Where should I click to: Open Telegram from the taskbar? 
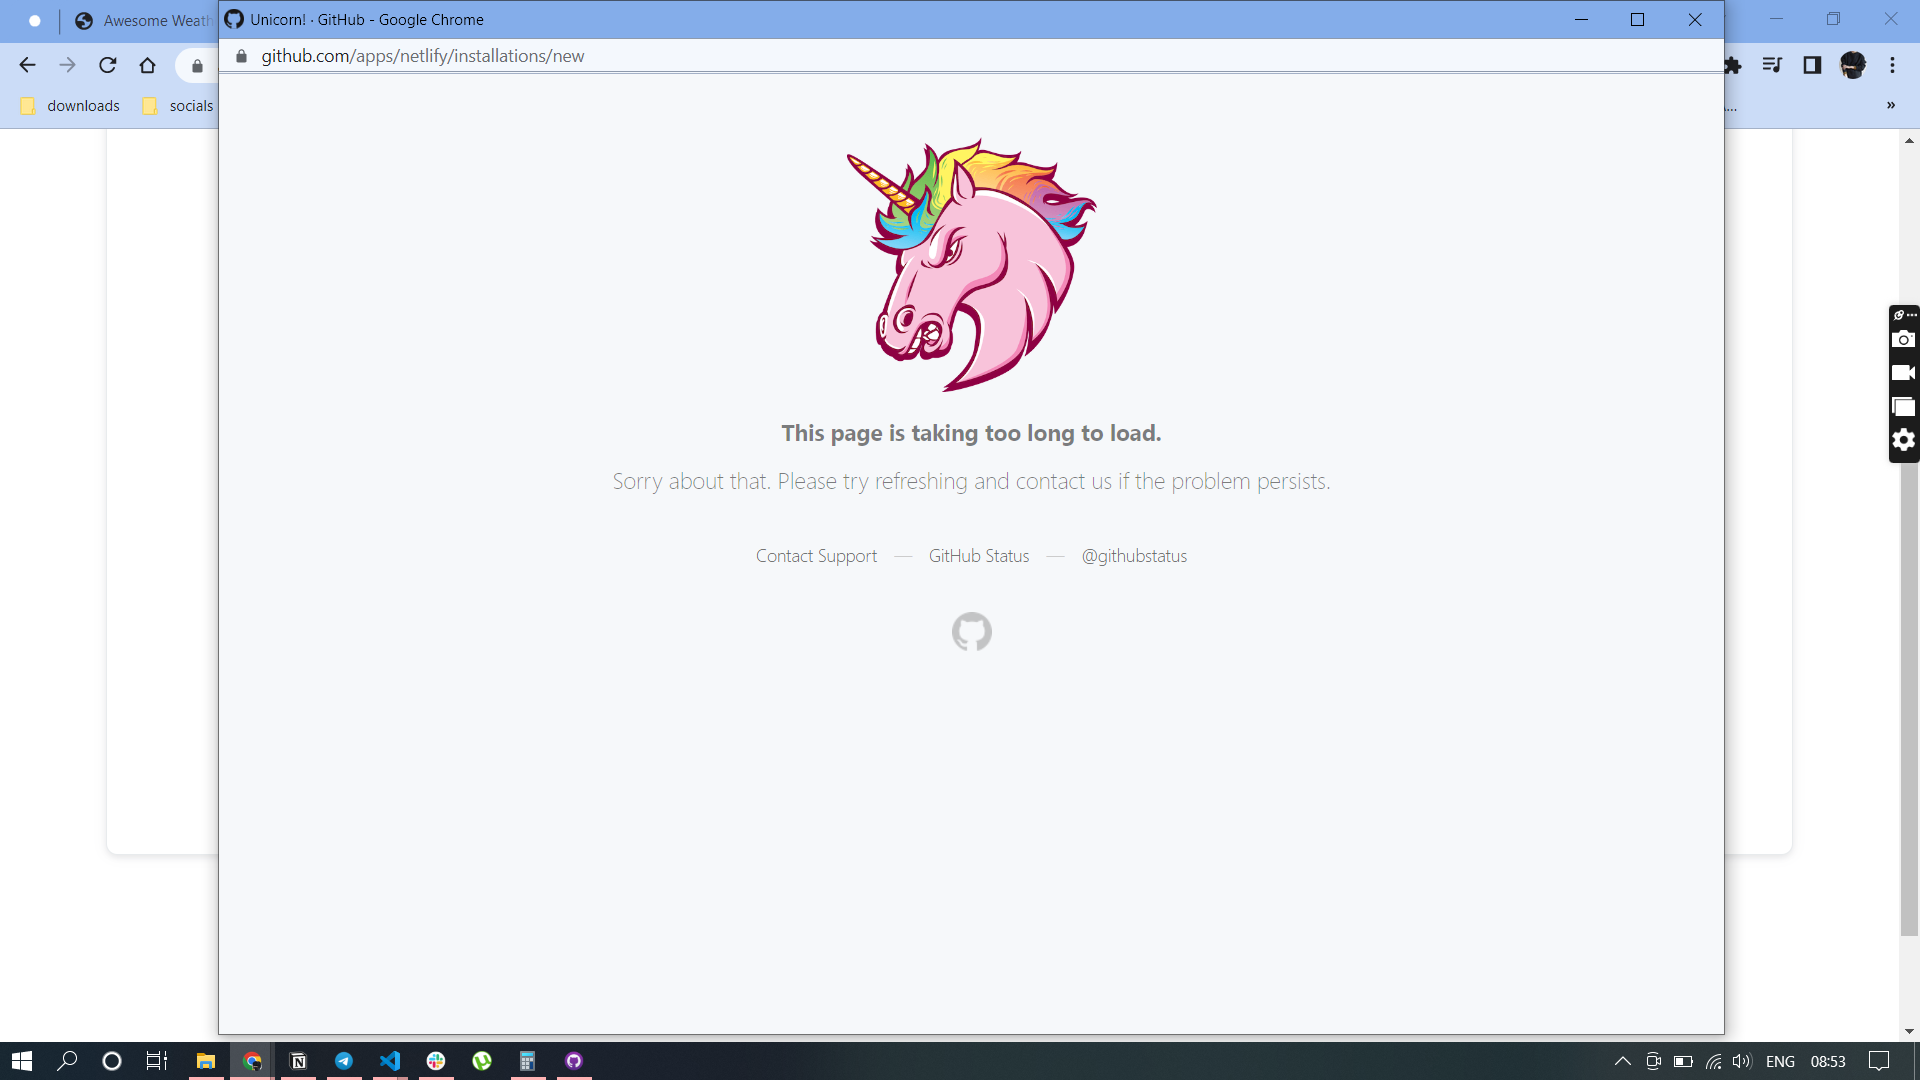344,1061
